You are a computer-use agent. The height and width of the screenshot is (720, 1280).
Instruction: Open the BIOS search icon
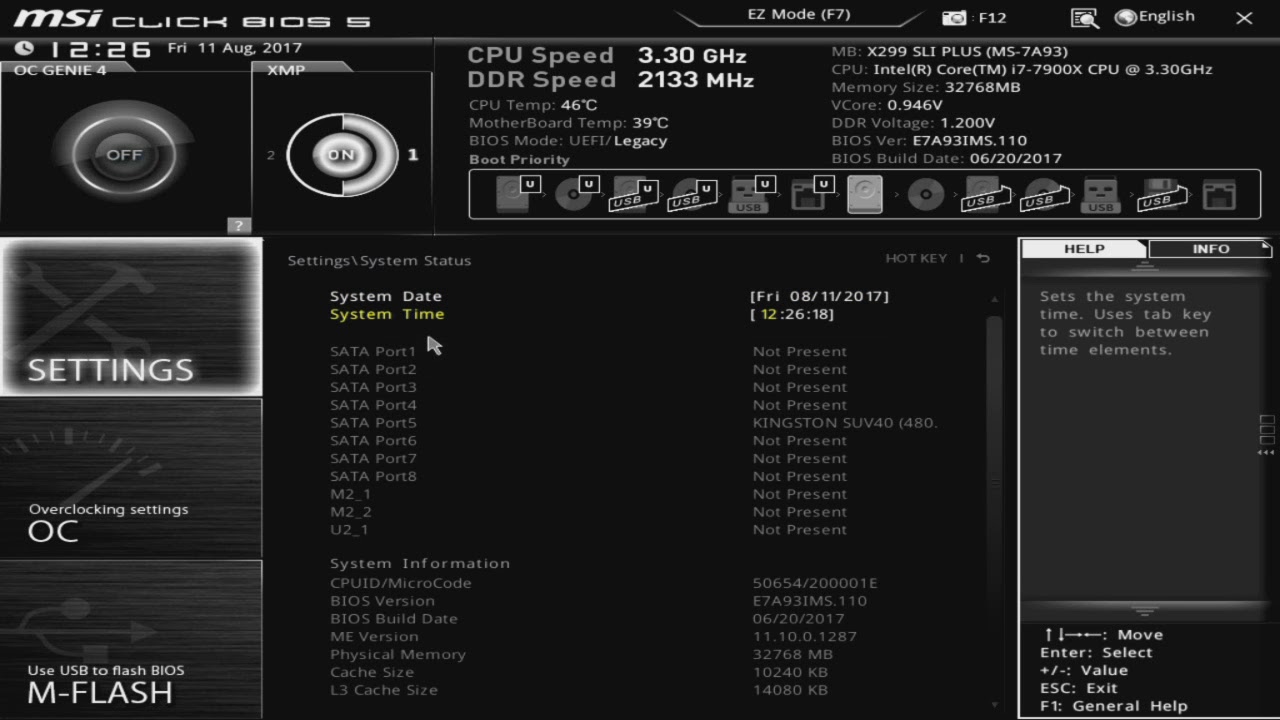(1084, 17)
